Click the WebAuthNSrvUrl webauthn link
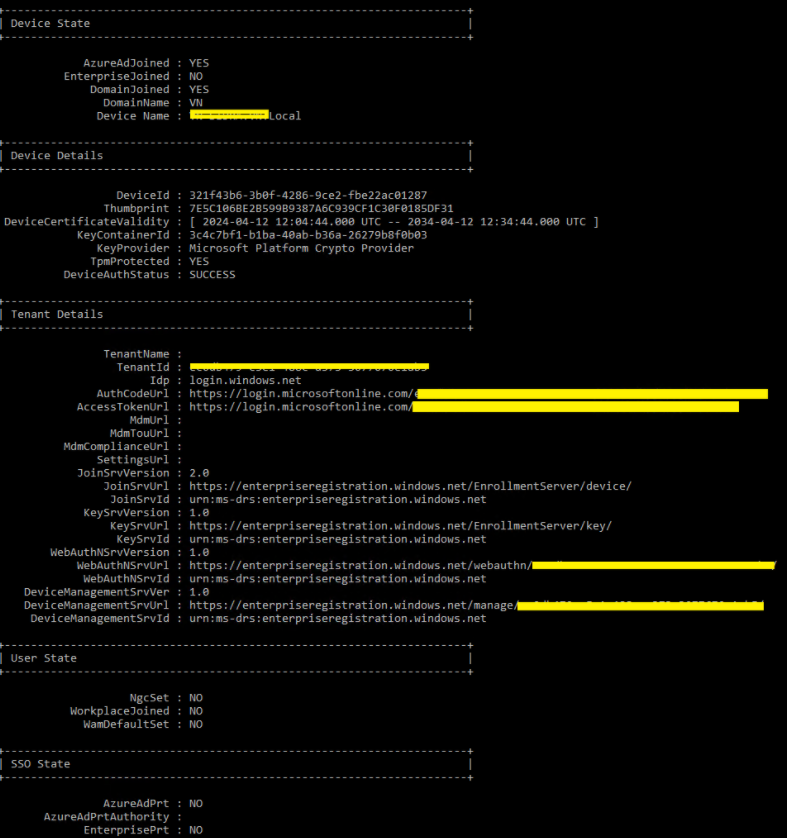Image resolution: width=787 pixels, height=838 pixels. pyautogui.click(x=482, y=565)
